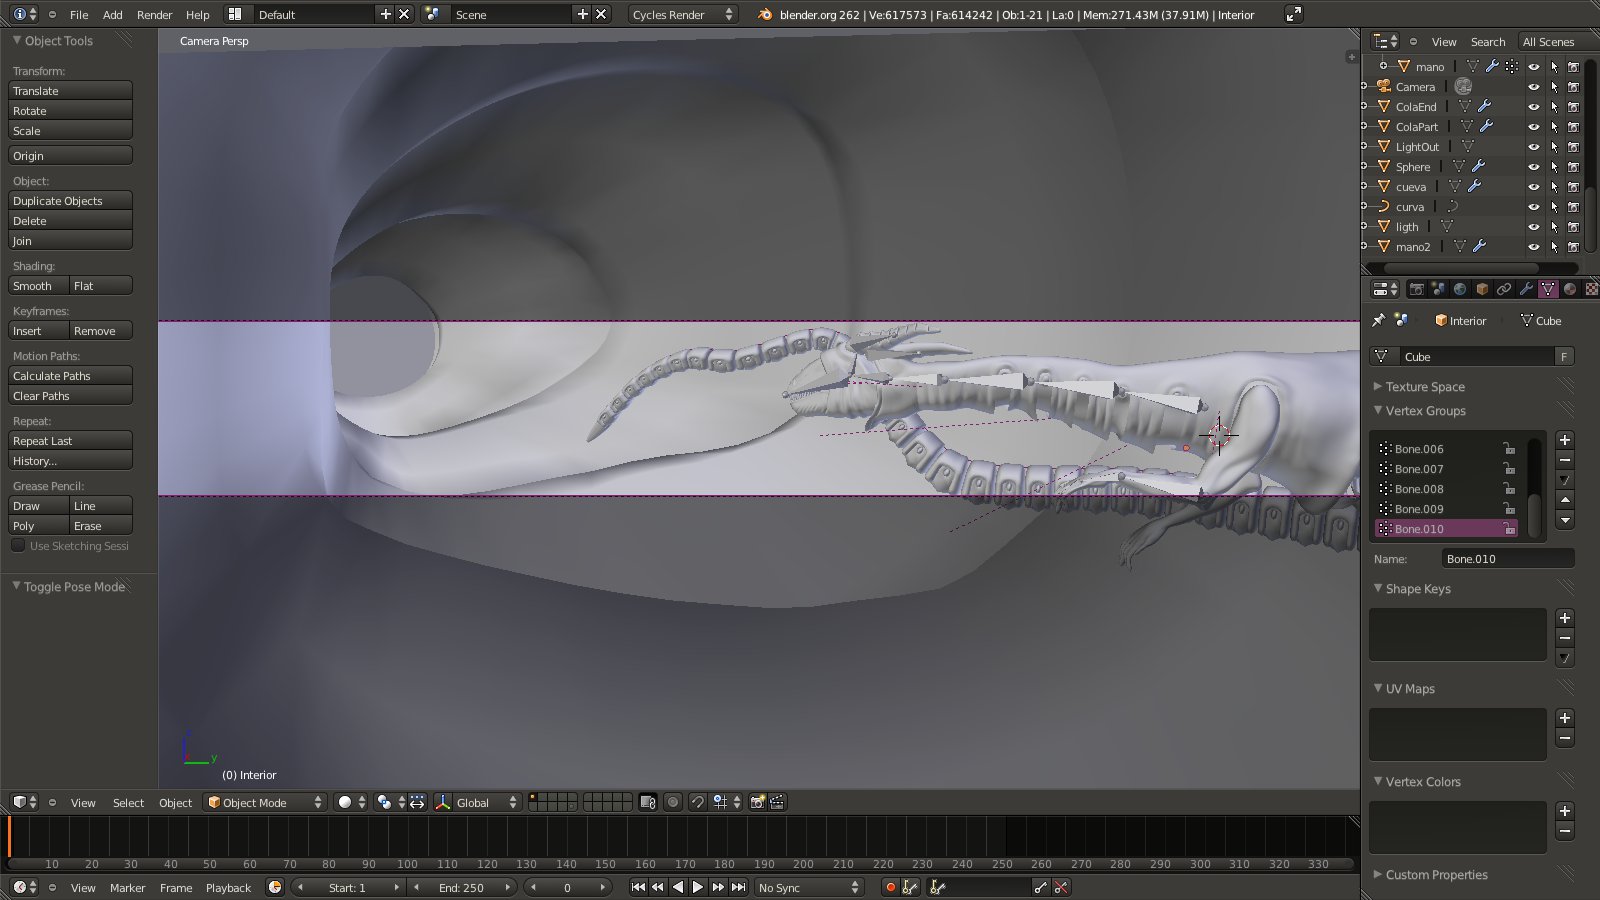This screenshot has height=900, width=1600.
Task: Hide the Camera object via eye icon
Action: 1533,87
